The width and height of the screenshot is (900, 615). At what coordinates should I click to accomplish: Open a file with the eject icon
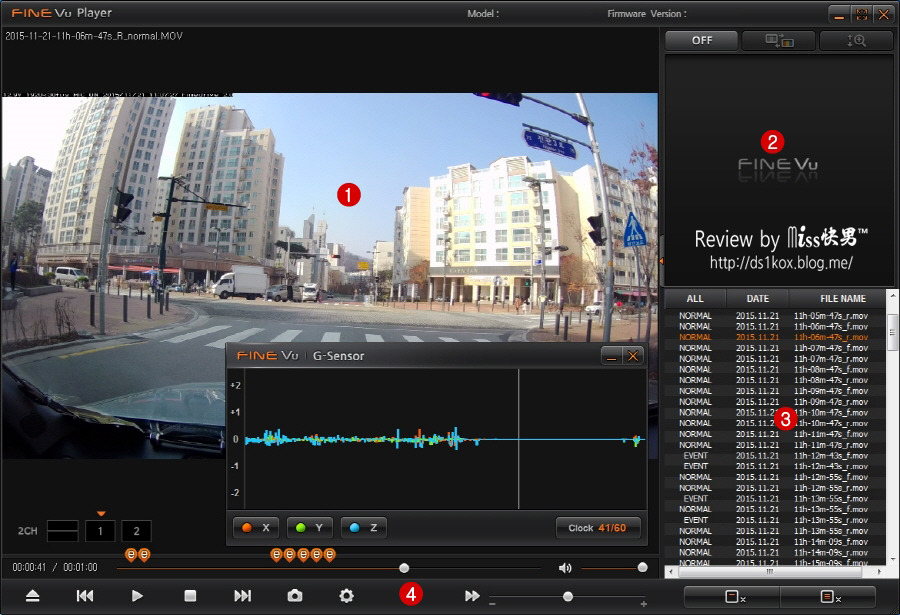(33, 596)
